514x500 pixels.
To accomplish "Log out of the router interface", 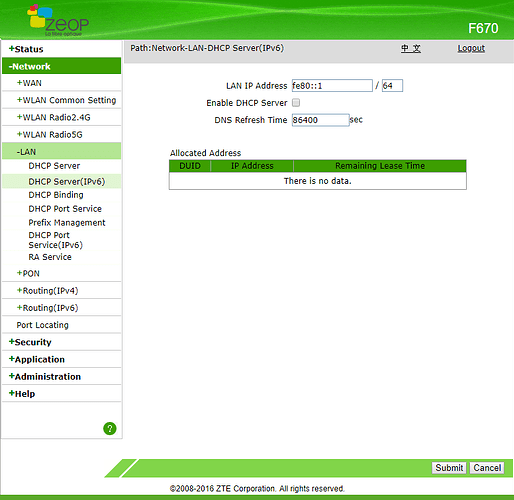I will click(x=471, y=48).
